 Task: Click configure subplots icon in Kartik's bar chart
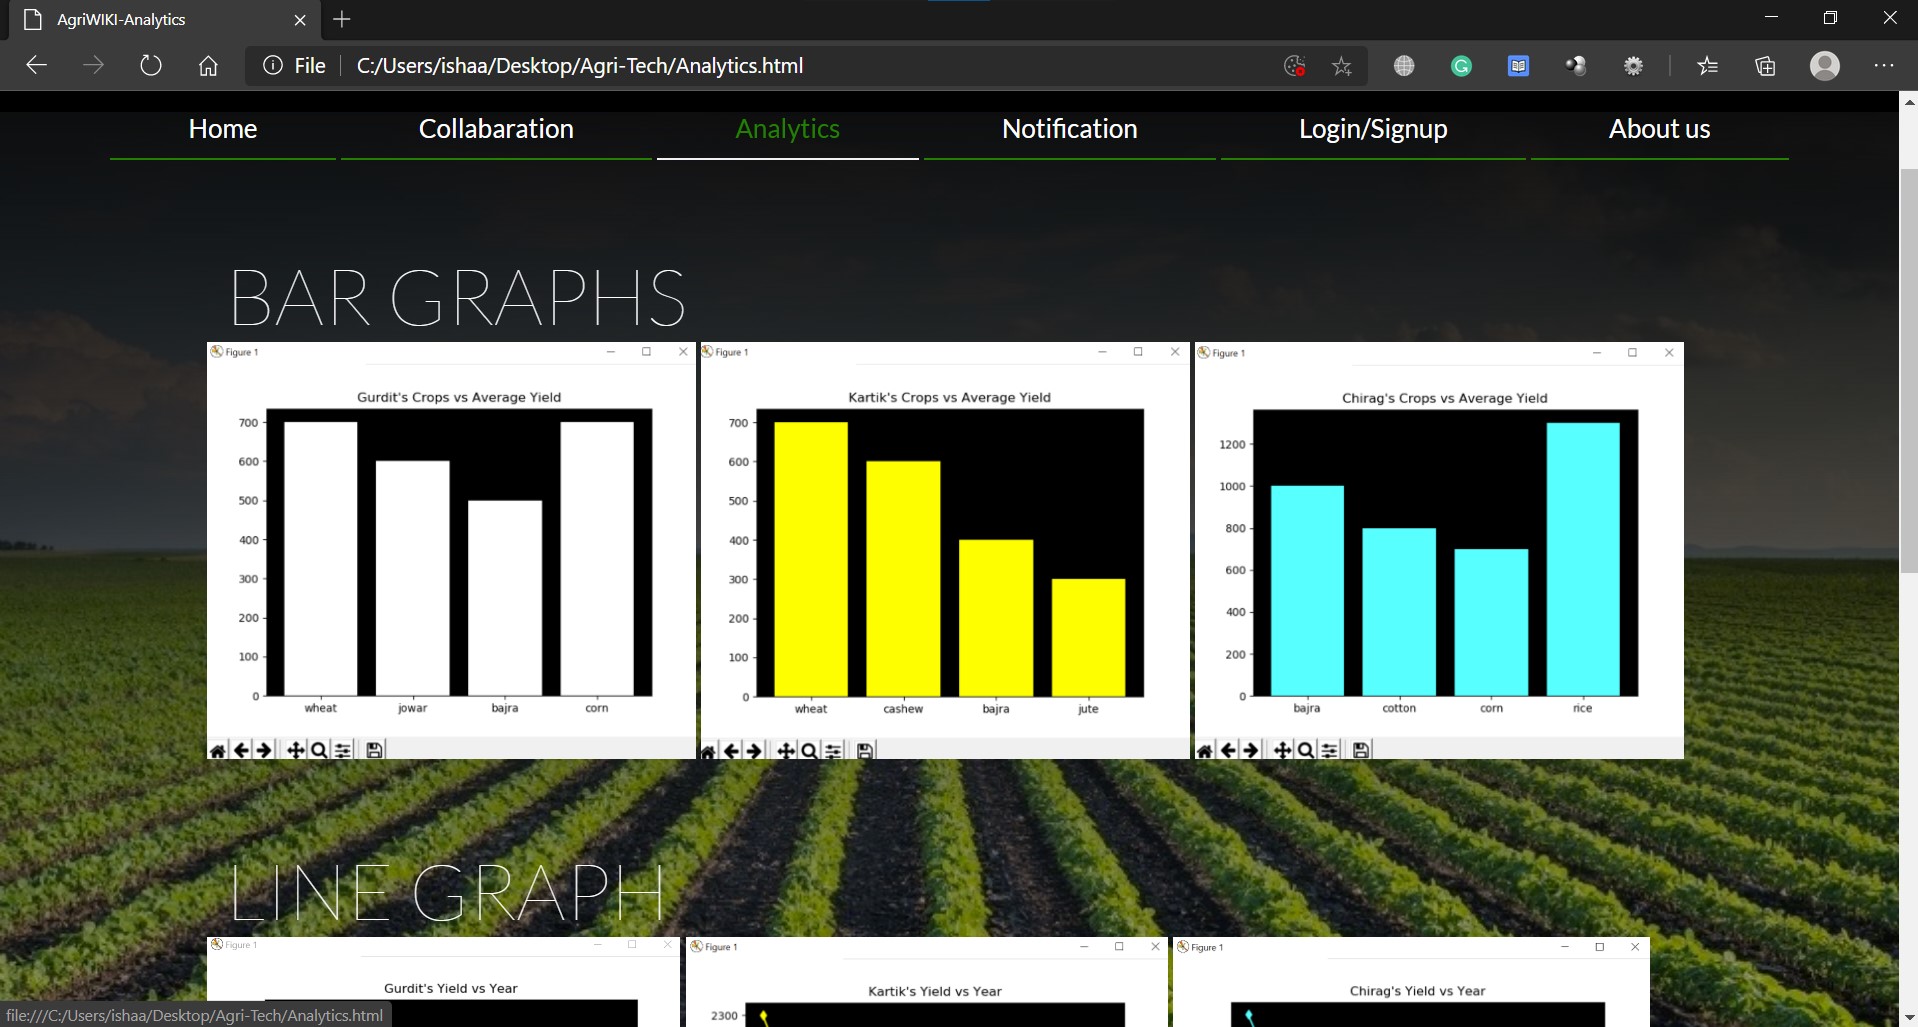833,751
